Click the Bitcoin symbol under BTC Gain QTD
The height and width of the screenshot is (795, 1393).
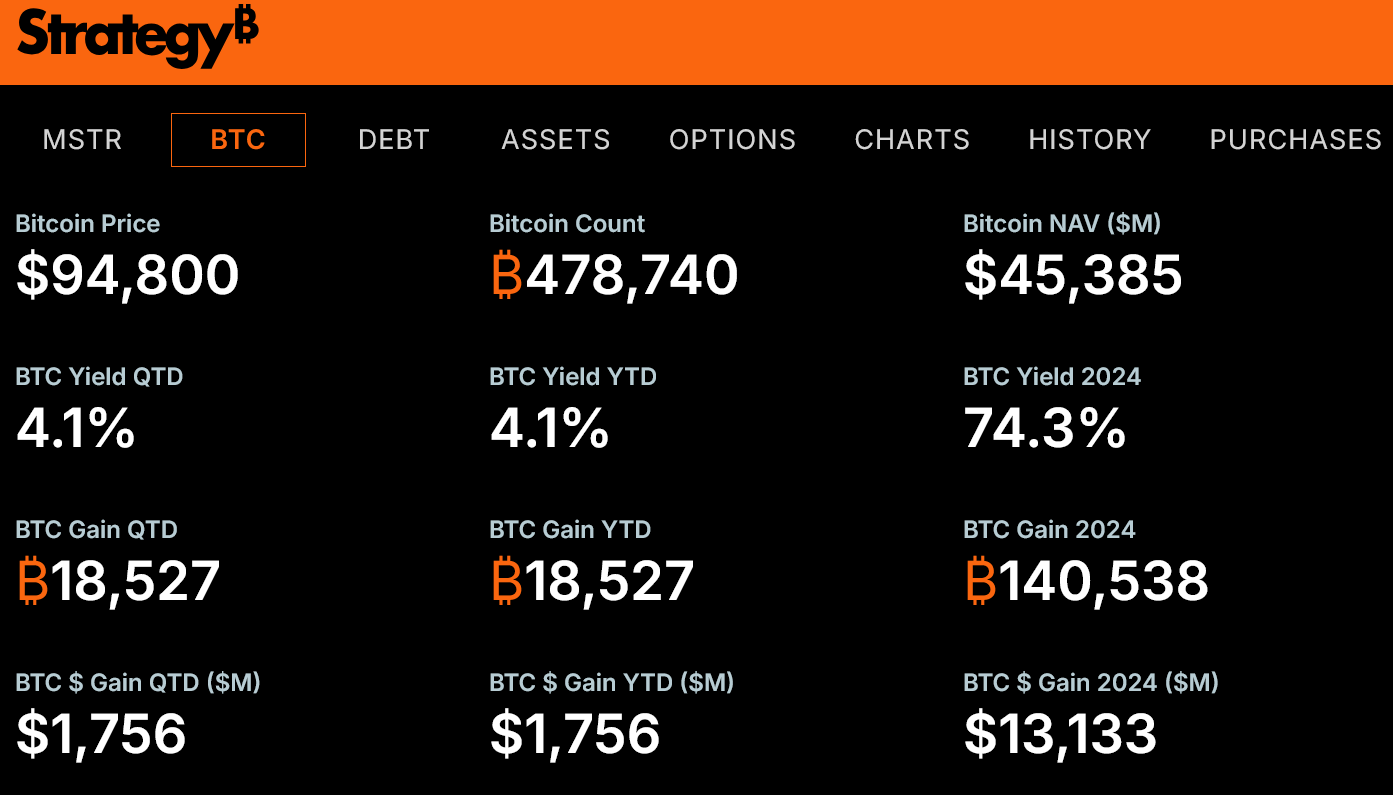click(33, 582)
